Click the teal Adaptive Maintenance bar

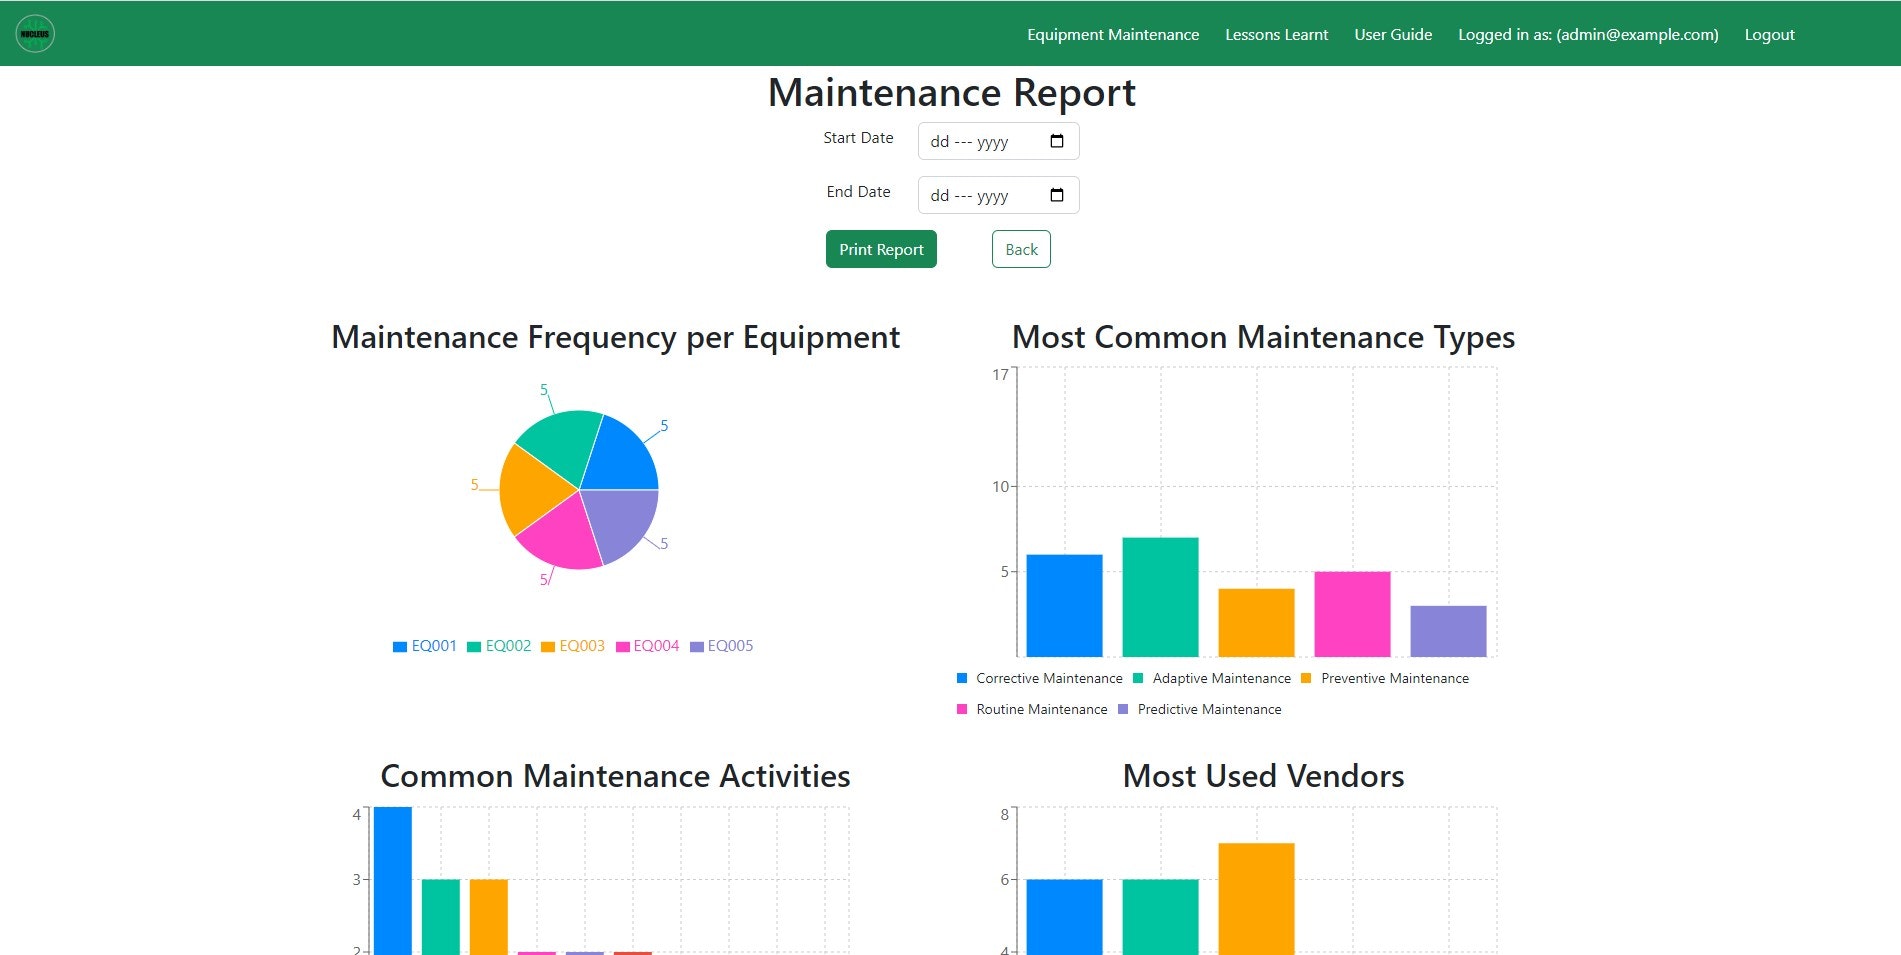coord(1160,597)
